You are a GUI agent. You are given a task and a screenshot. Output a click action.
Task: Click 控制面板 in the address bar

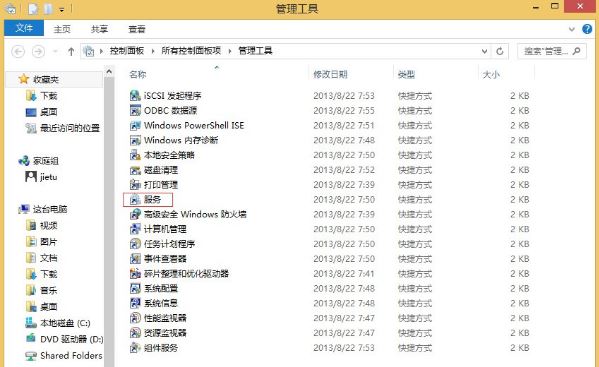tap(127, 51)
